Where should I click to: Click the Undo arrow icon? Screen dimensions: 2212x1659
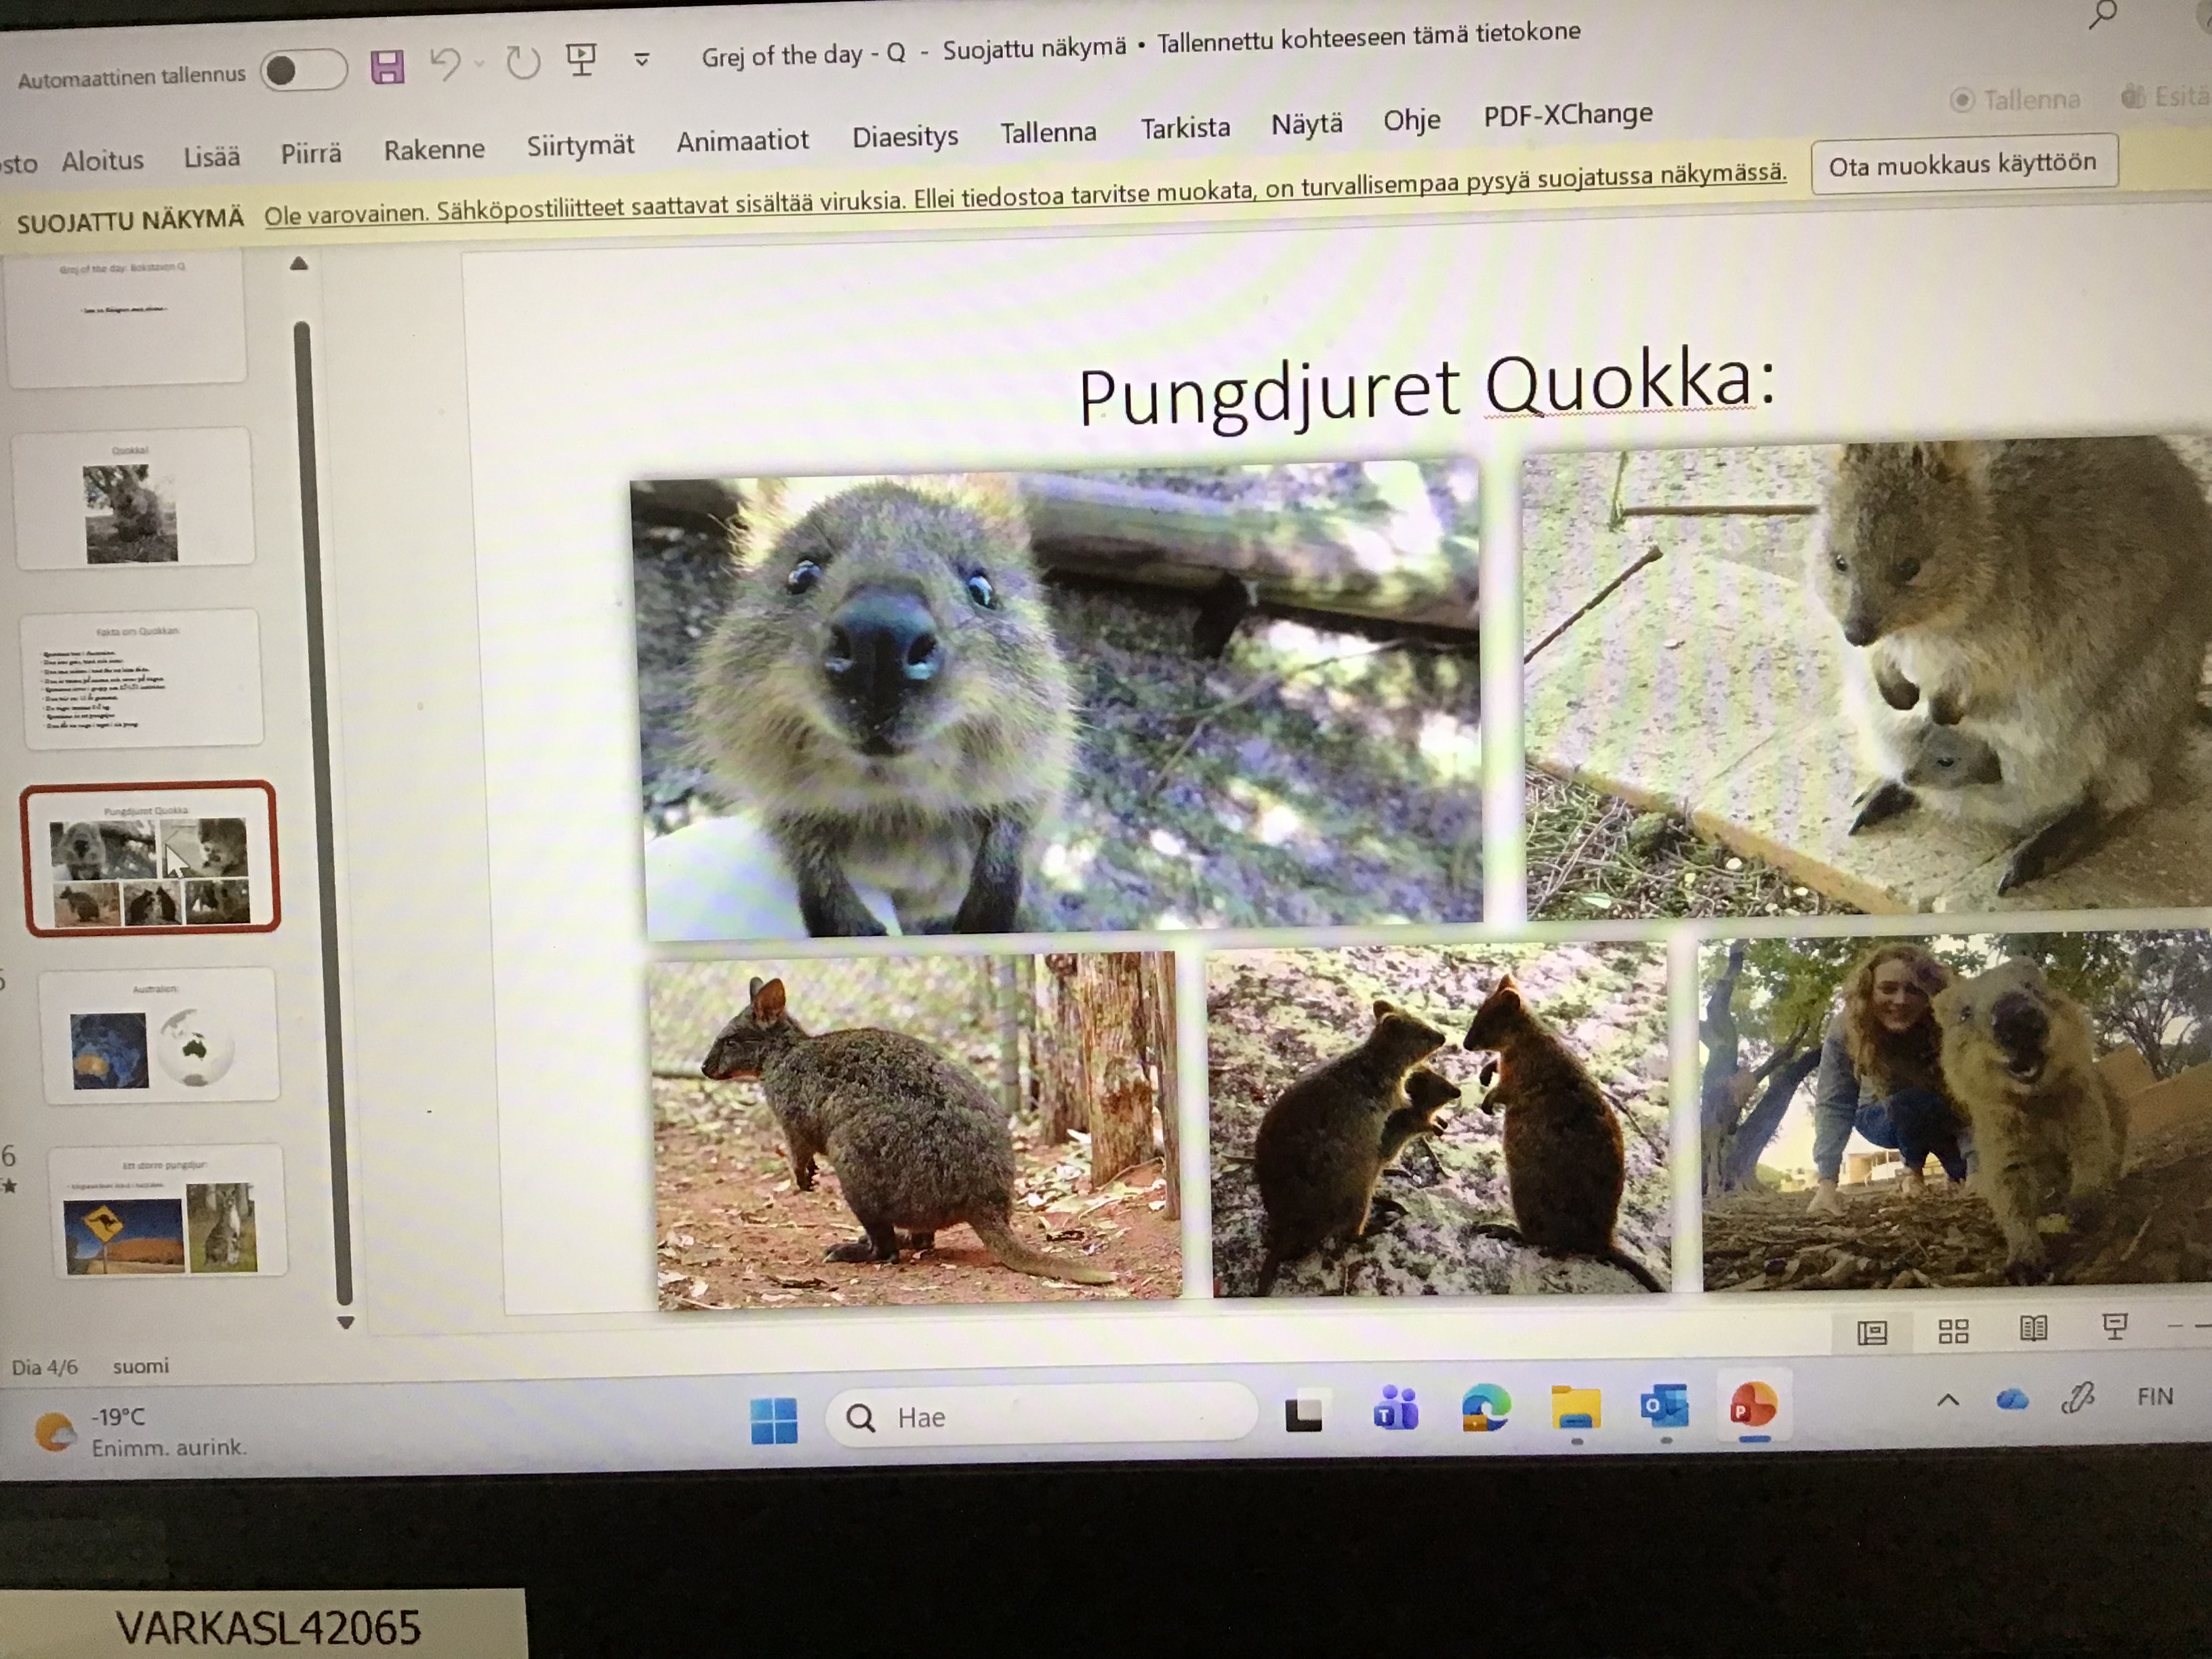pos(446,65)
